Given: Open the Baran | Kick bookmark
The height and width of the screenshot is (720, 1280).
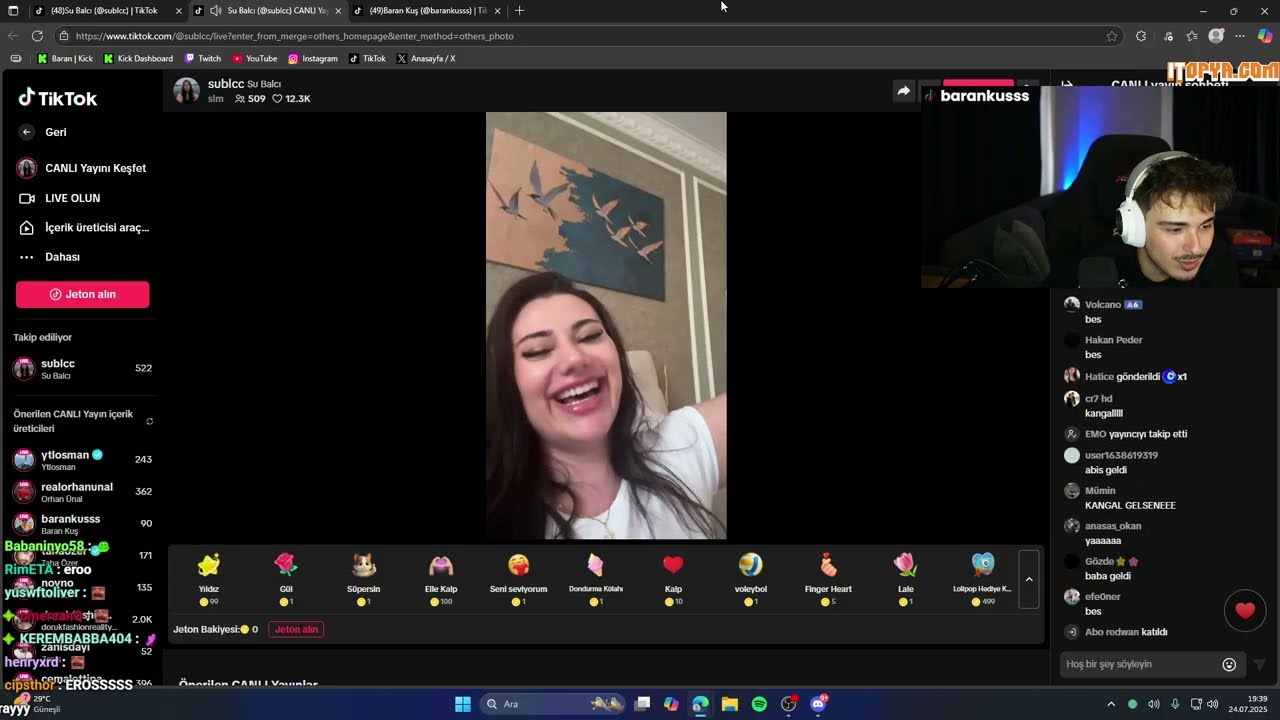Looking at the screenshot, I should coord(65,59).
